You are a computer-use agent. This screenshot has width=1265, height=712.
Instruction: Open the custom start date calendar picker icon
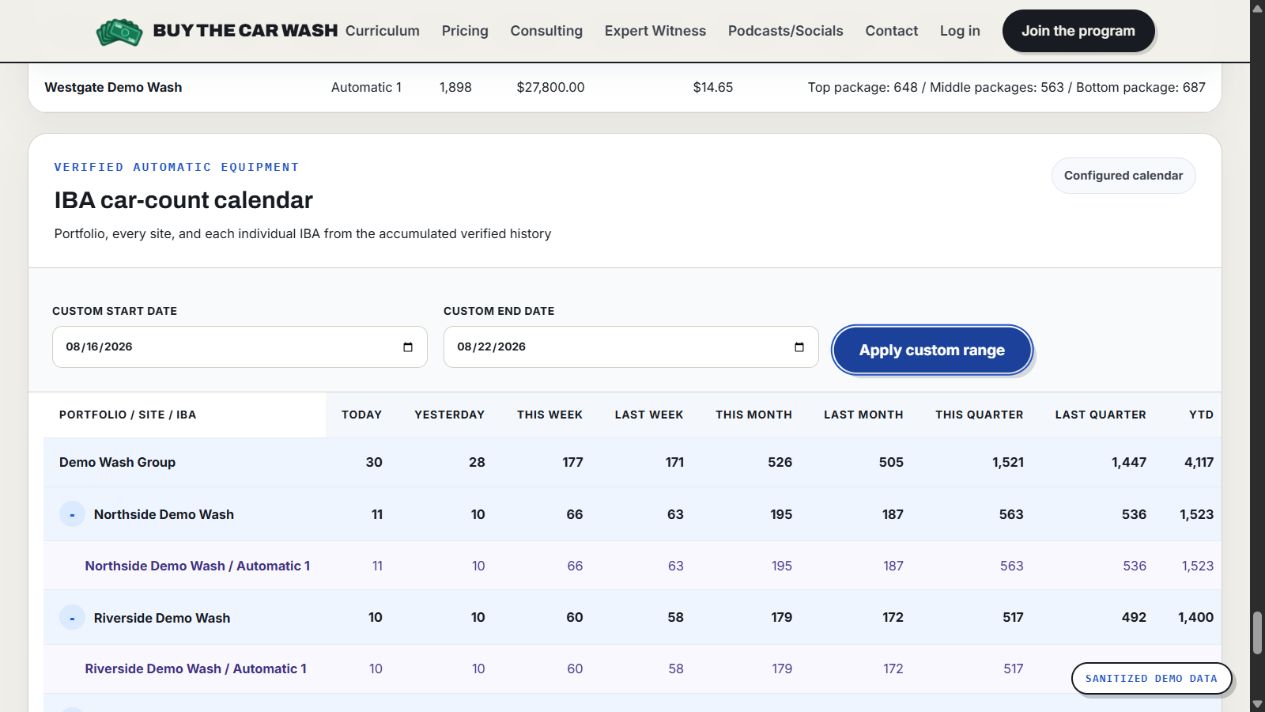(x=408, y=347)
